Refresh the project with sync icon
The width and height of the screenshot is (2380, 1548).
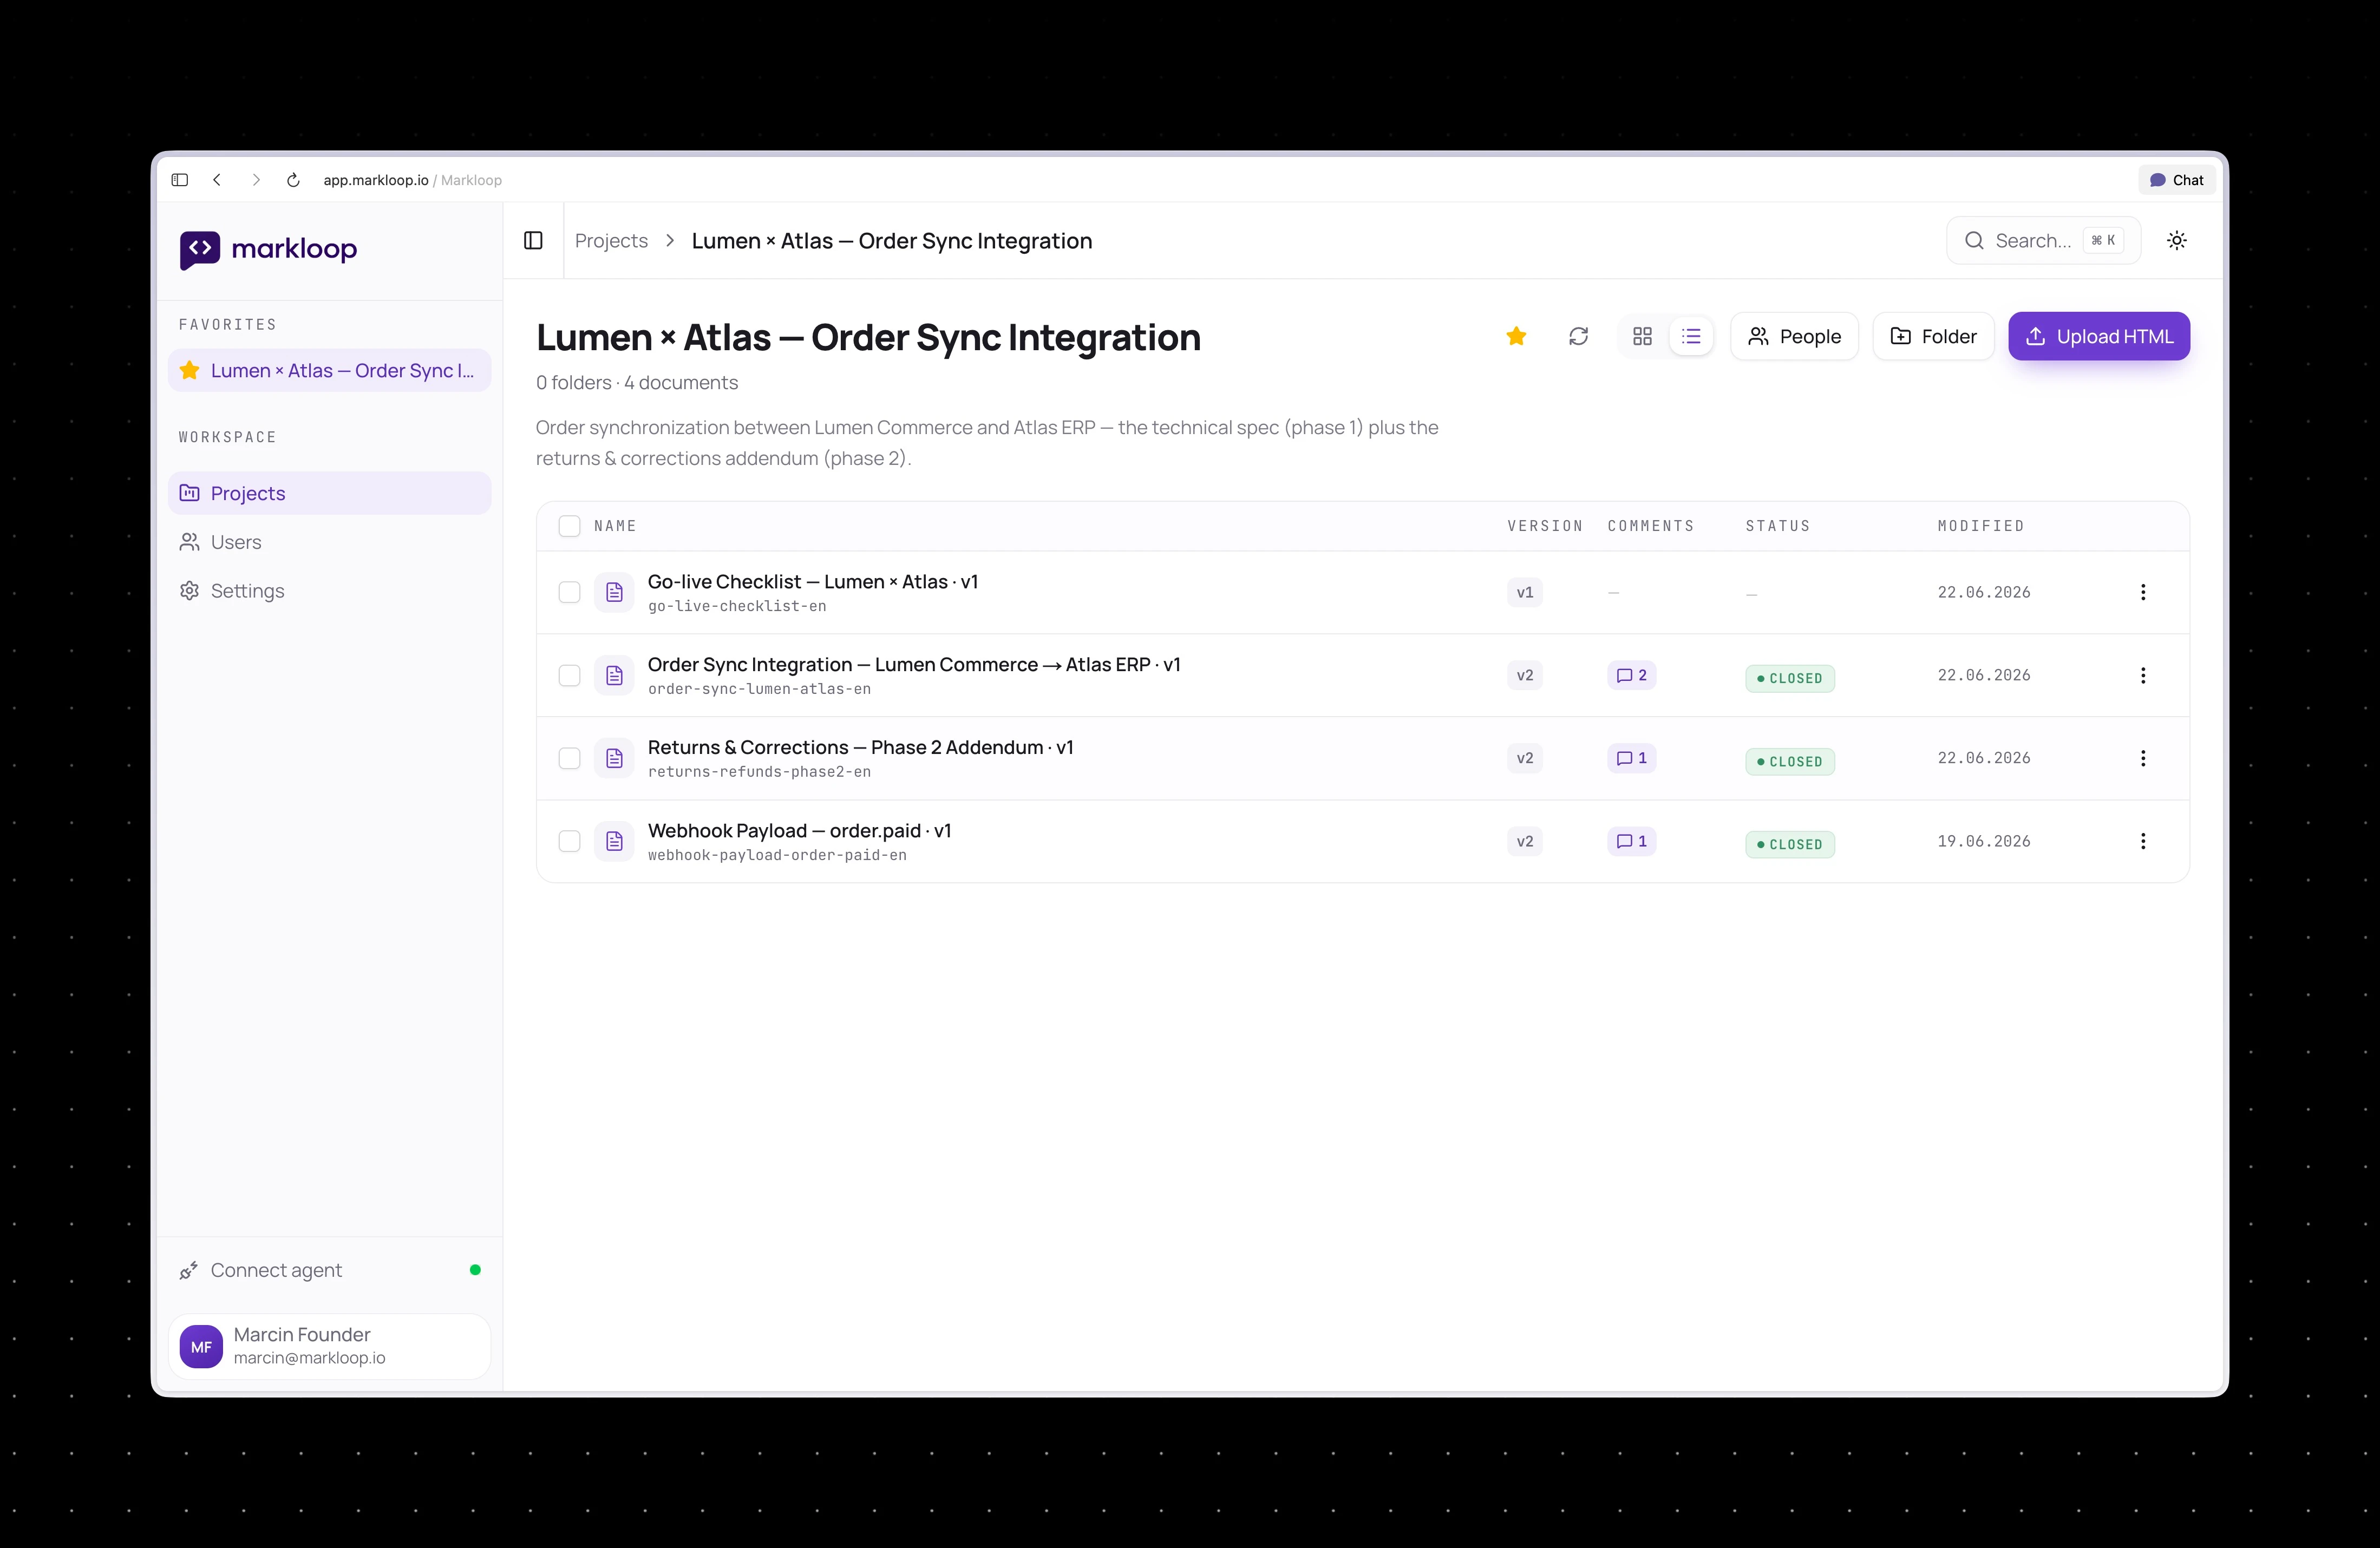[x=1578, y=336]
